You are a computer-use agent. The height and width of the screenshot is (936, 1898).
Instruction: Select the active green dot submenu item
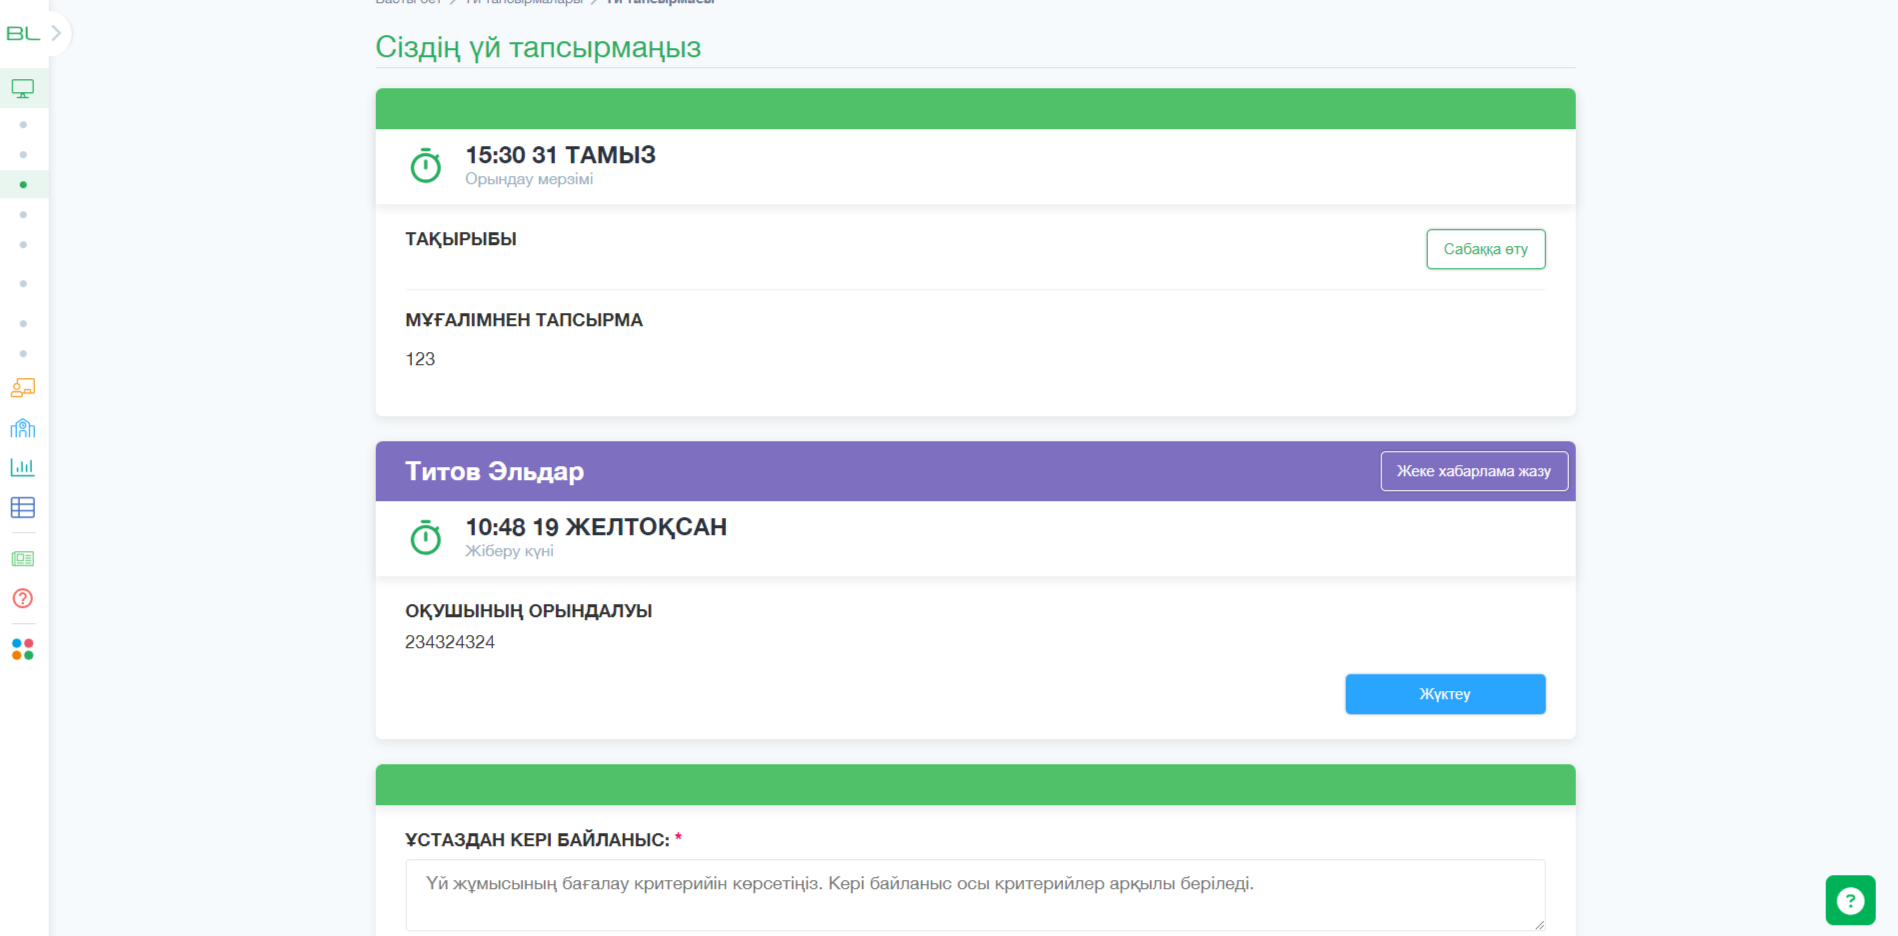click(x=23, y=185)
